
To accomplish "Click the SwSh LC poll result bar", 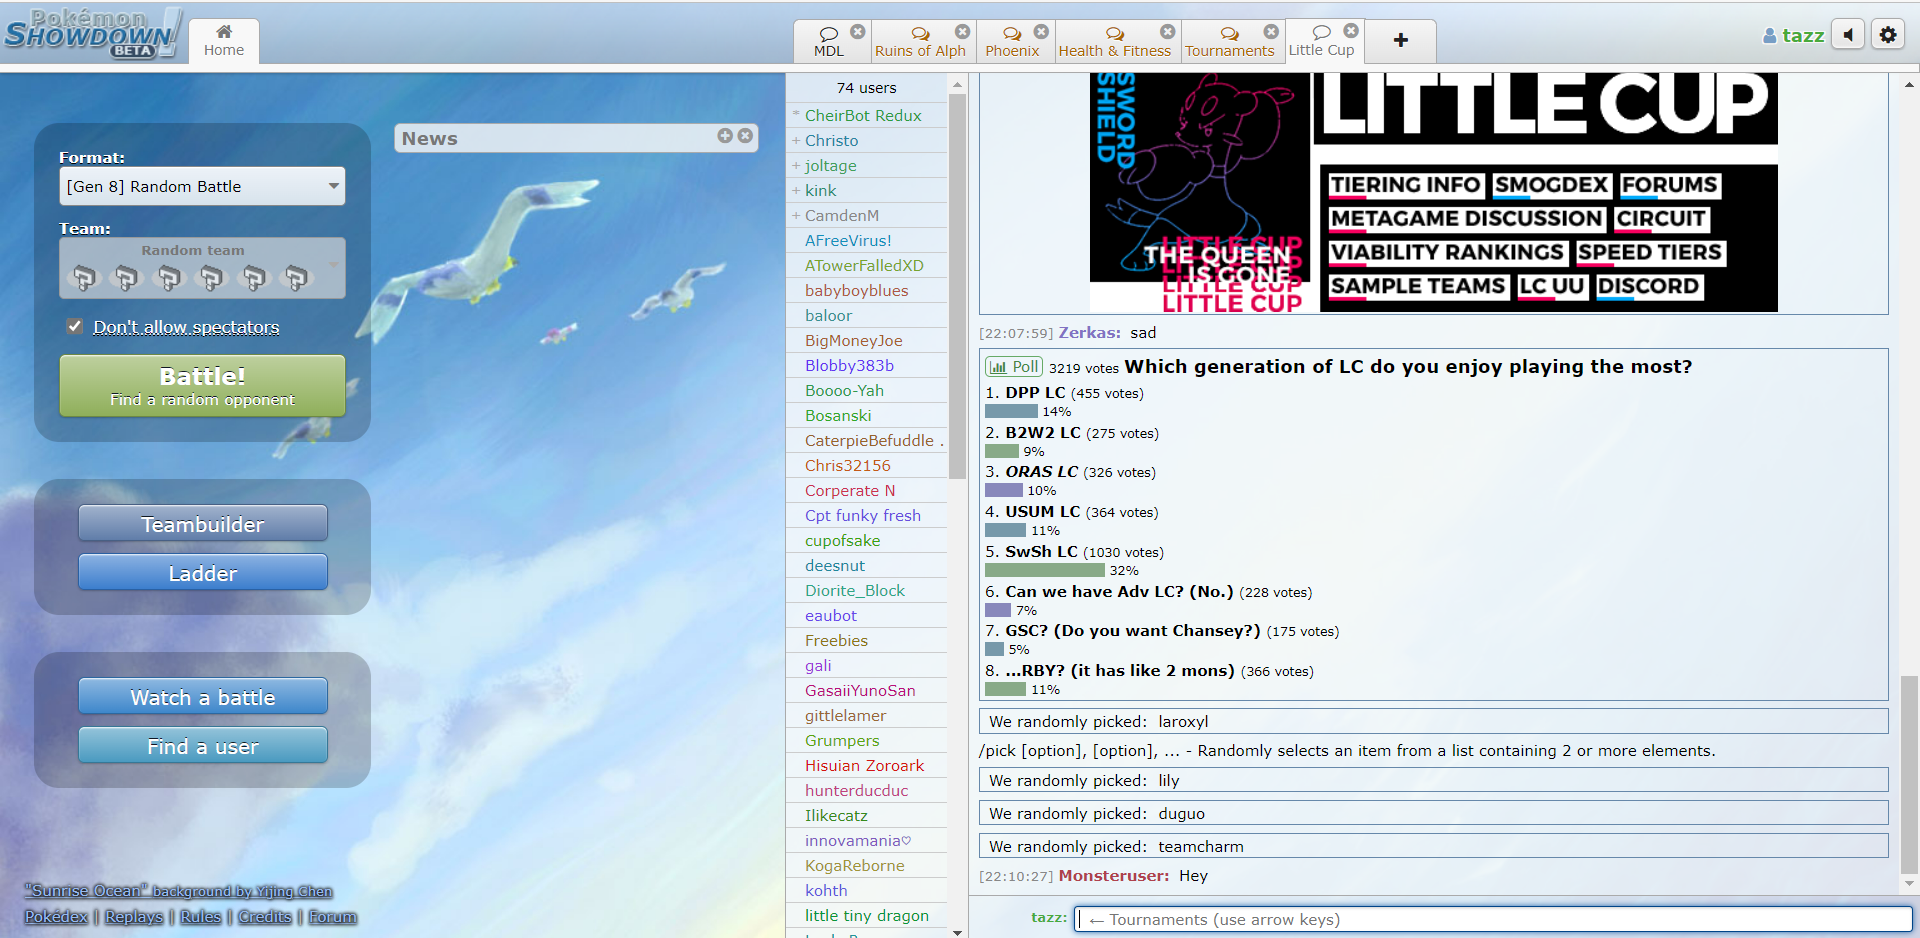I will click(x=1044, y=570).
